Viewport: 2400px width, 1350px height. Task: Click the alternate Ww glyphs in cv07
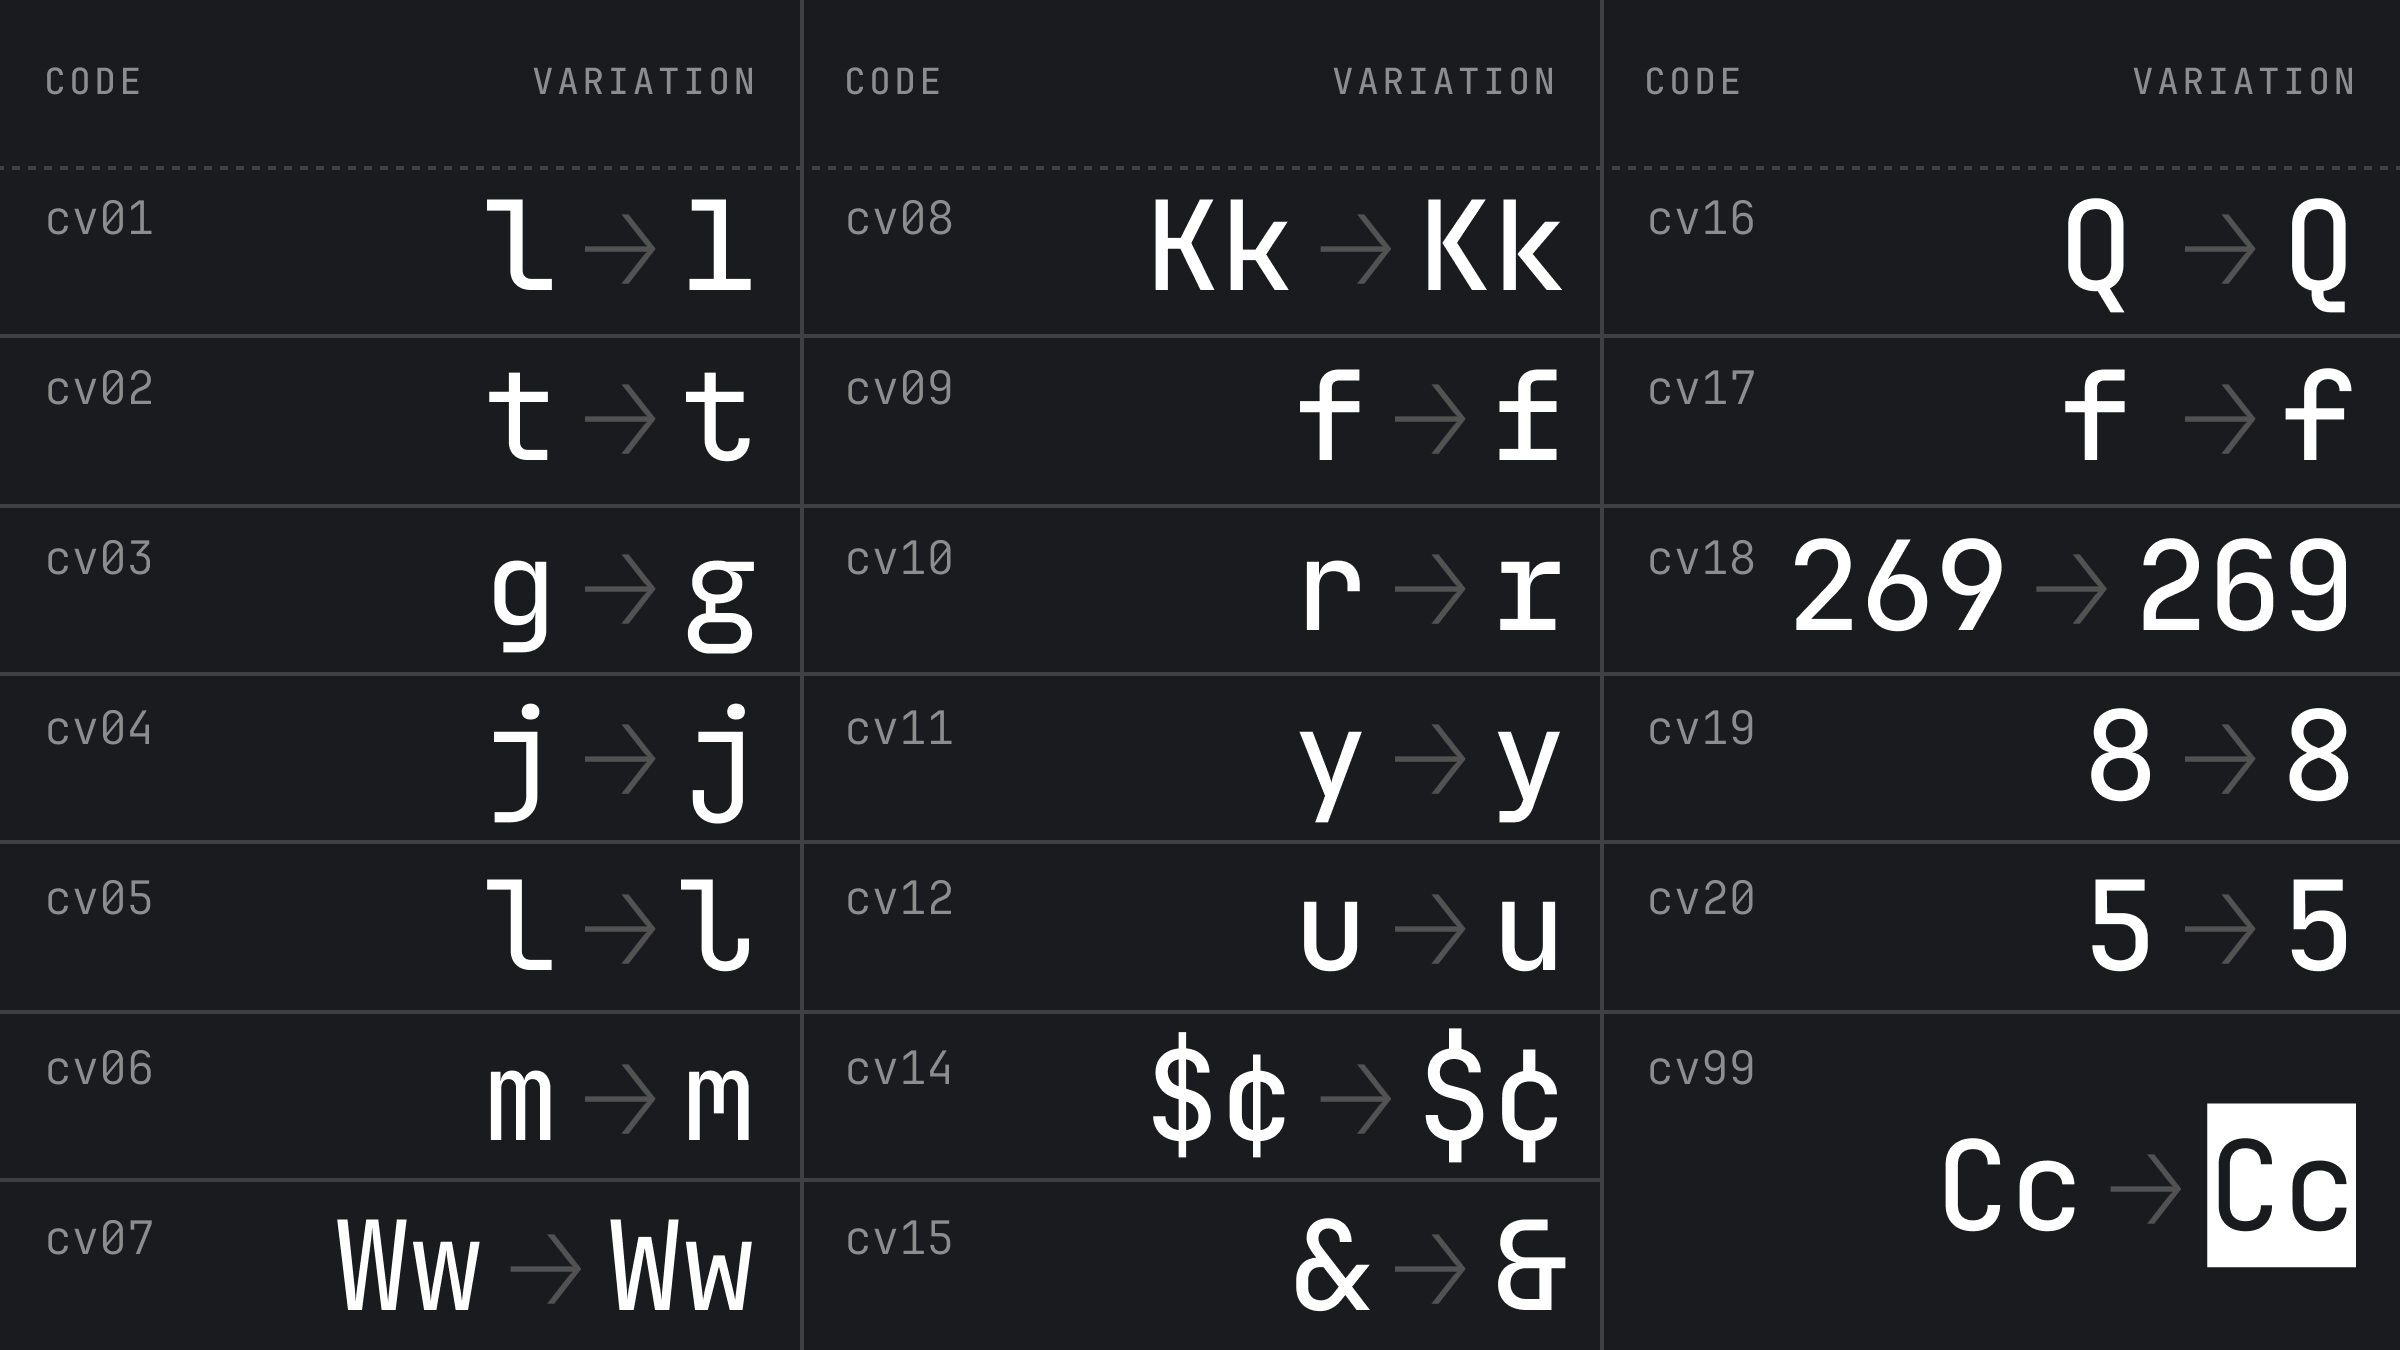point(681,1265)
